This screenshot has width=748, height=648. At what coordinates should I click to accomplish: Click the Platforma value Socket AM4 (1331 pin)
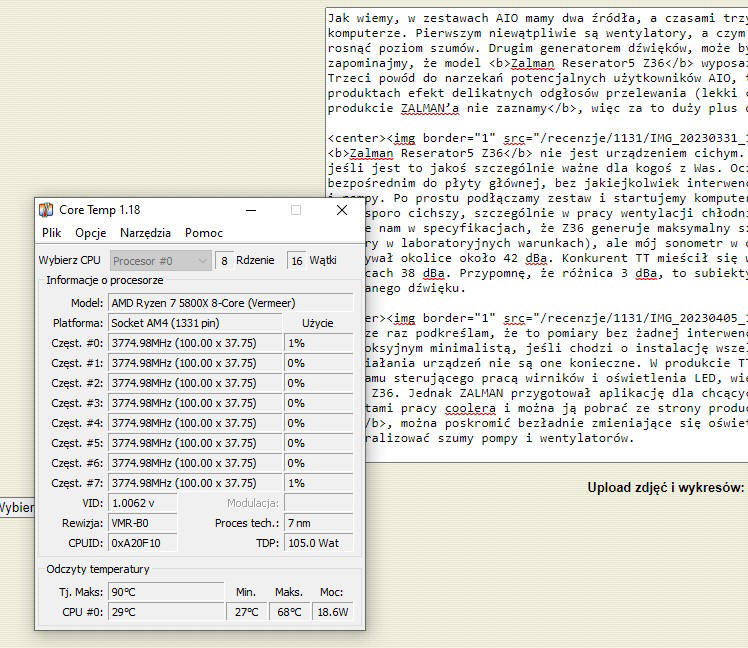coord(195,323)
